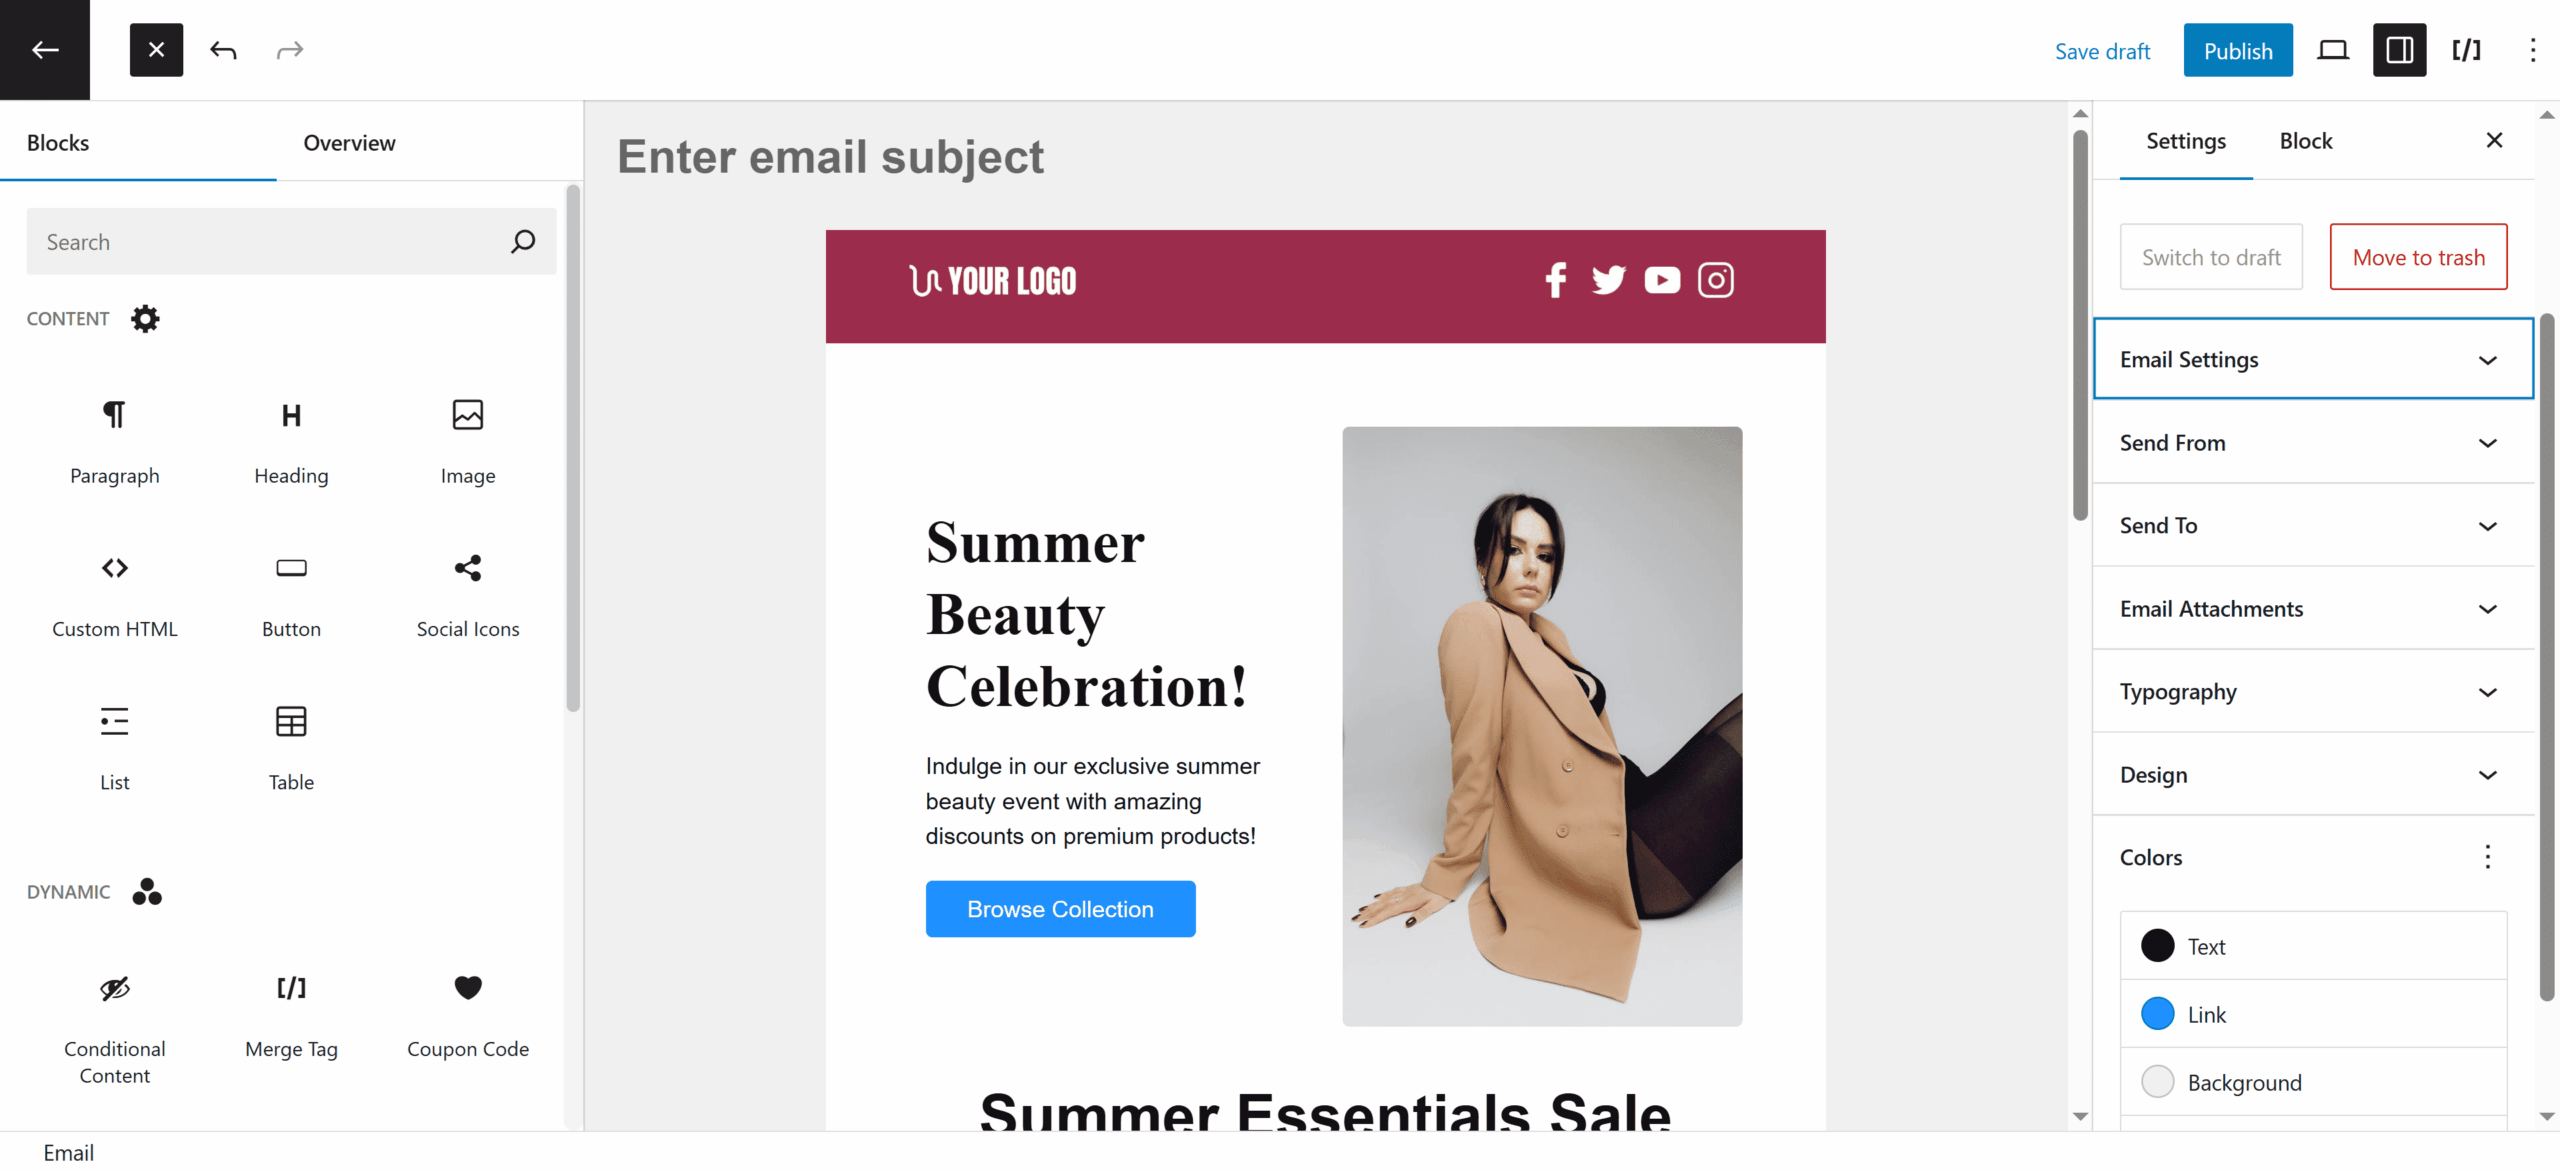Toggle the settings sidebar panel

(x=2399, y=50)
